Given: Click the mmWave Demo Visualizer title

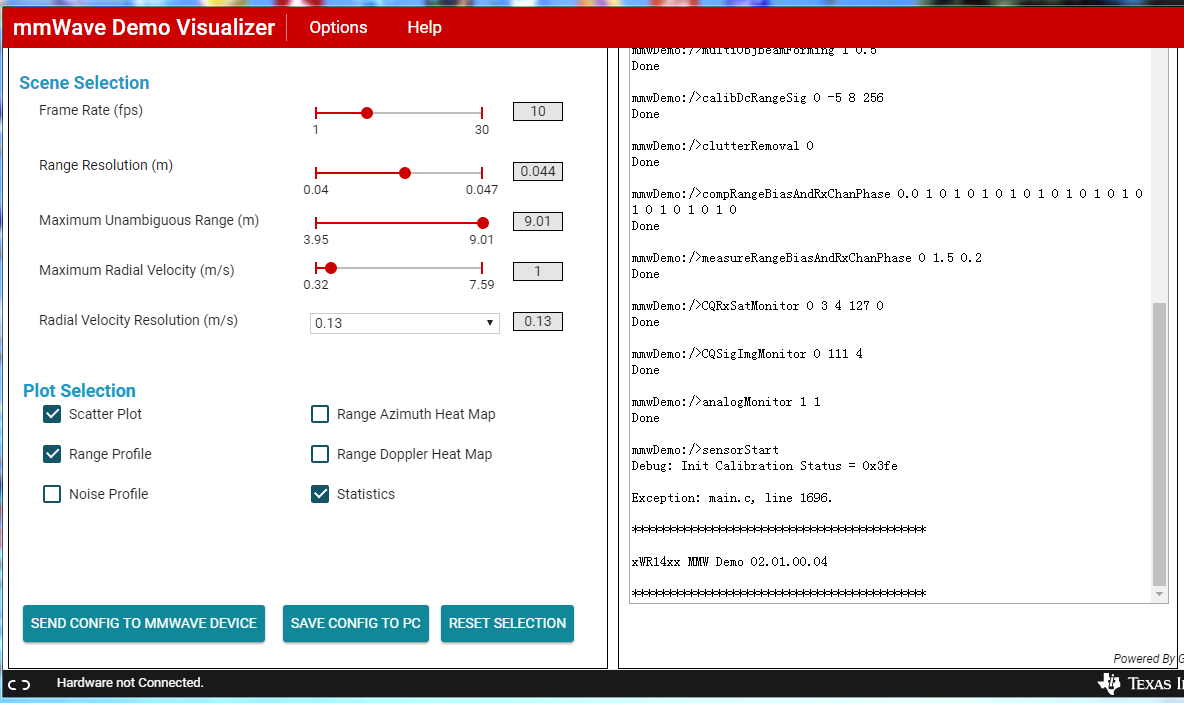Looking at the screenshot, I should pyautogui.click(x=143, y=27).
